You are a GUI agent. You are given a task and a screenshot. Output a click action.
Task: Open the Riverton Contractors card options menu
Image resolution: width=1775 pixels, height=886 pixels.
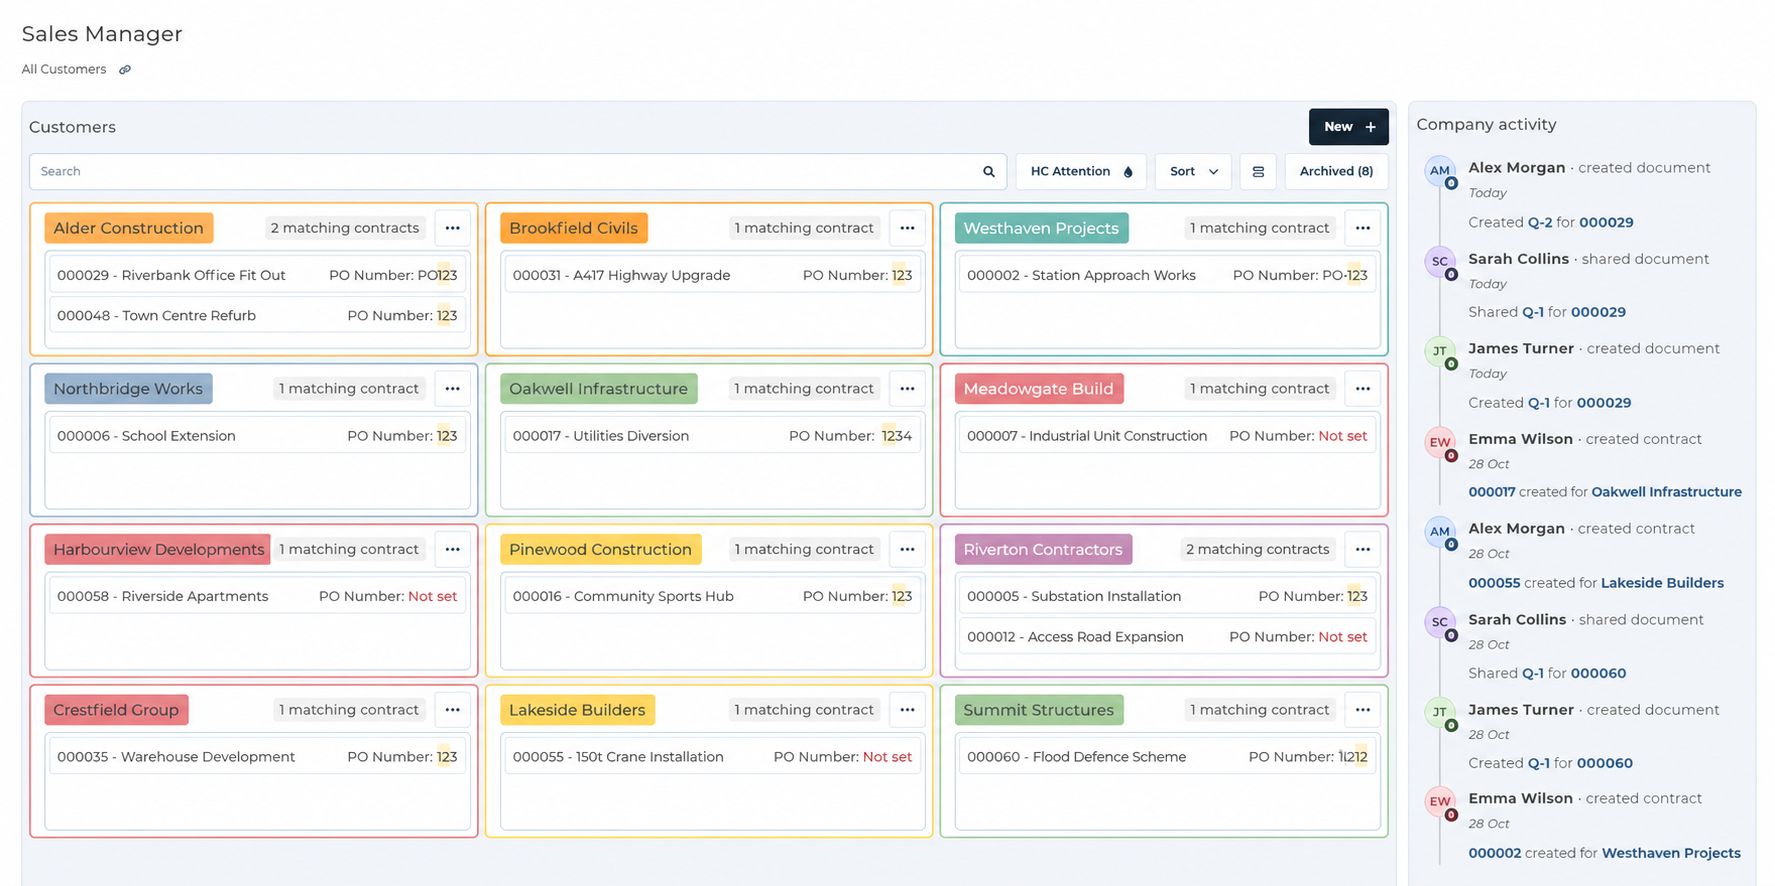click(1362, 549)
